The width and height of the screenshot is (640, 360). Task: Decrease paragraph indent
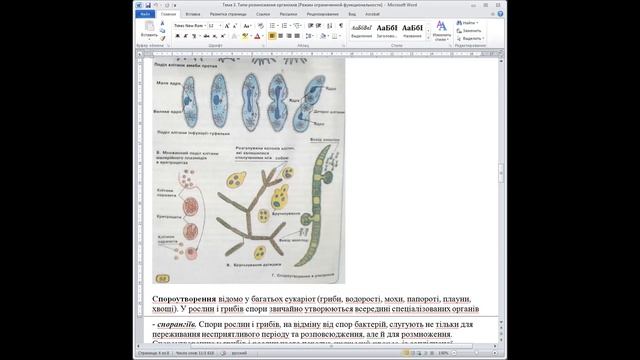[311, 26]
